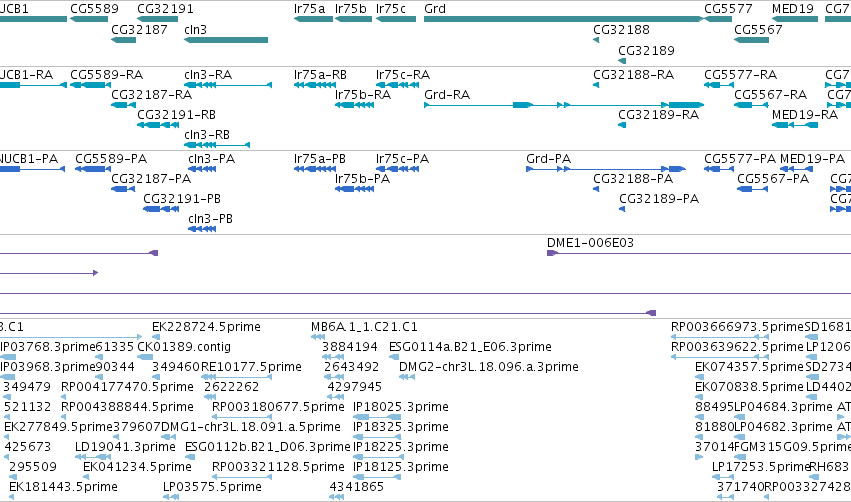Click the EK228724.5prime EST label

point(206,327)
